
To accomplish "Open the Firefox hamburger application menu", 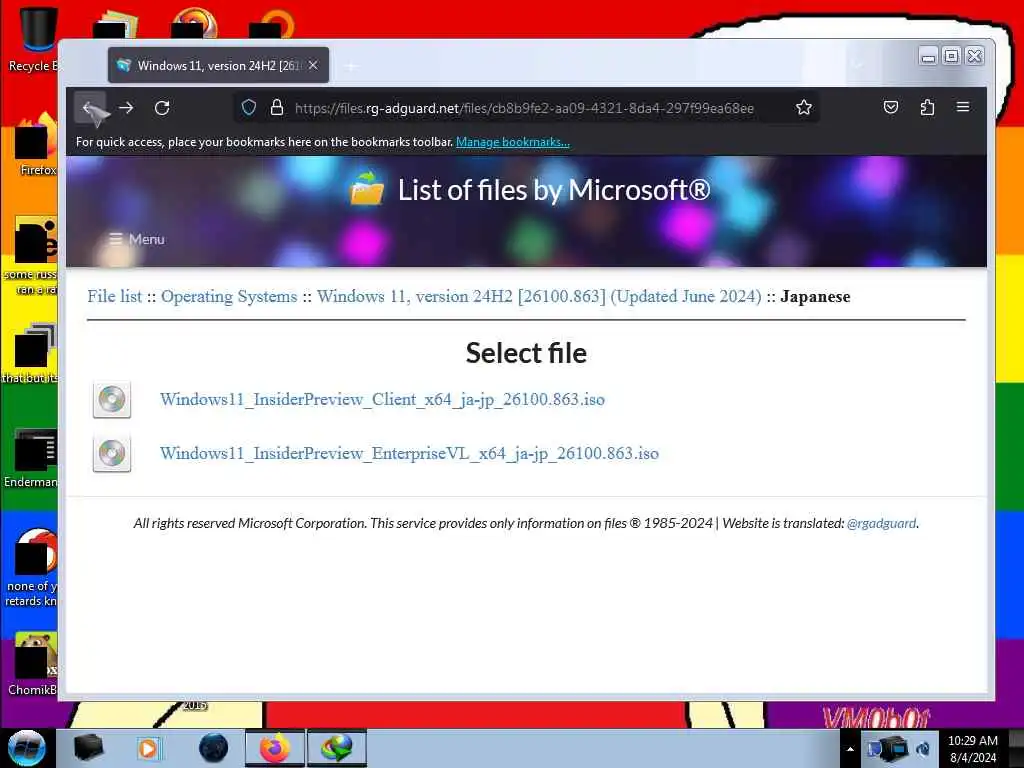I will pyautogui.click(x=963, y=107).
